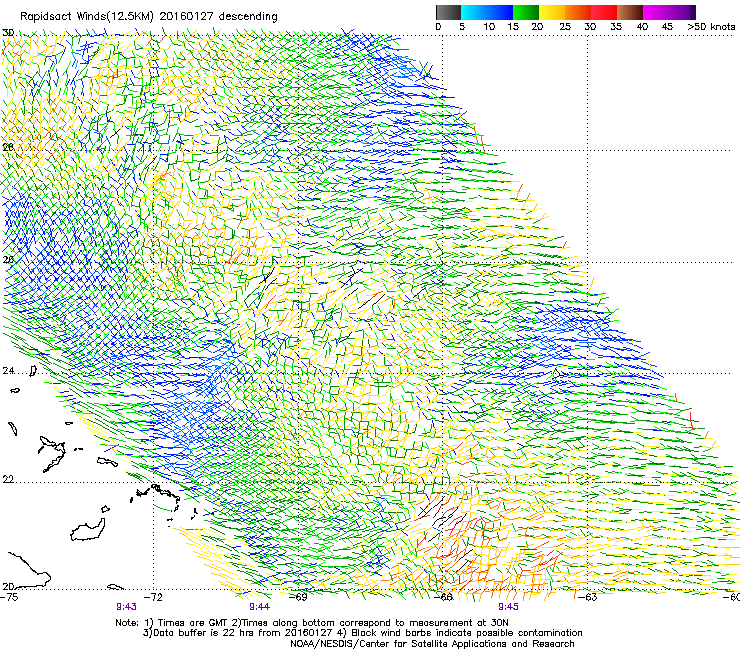Click the latitude label '30'

point(8,33)
